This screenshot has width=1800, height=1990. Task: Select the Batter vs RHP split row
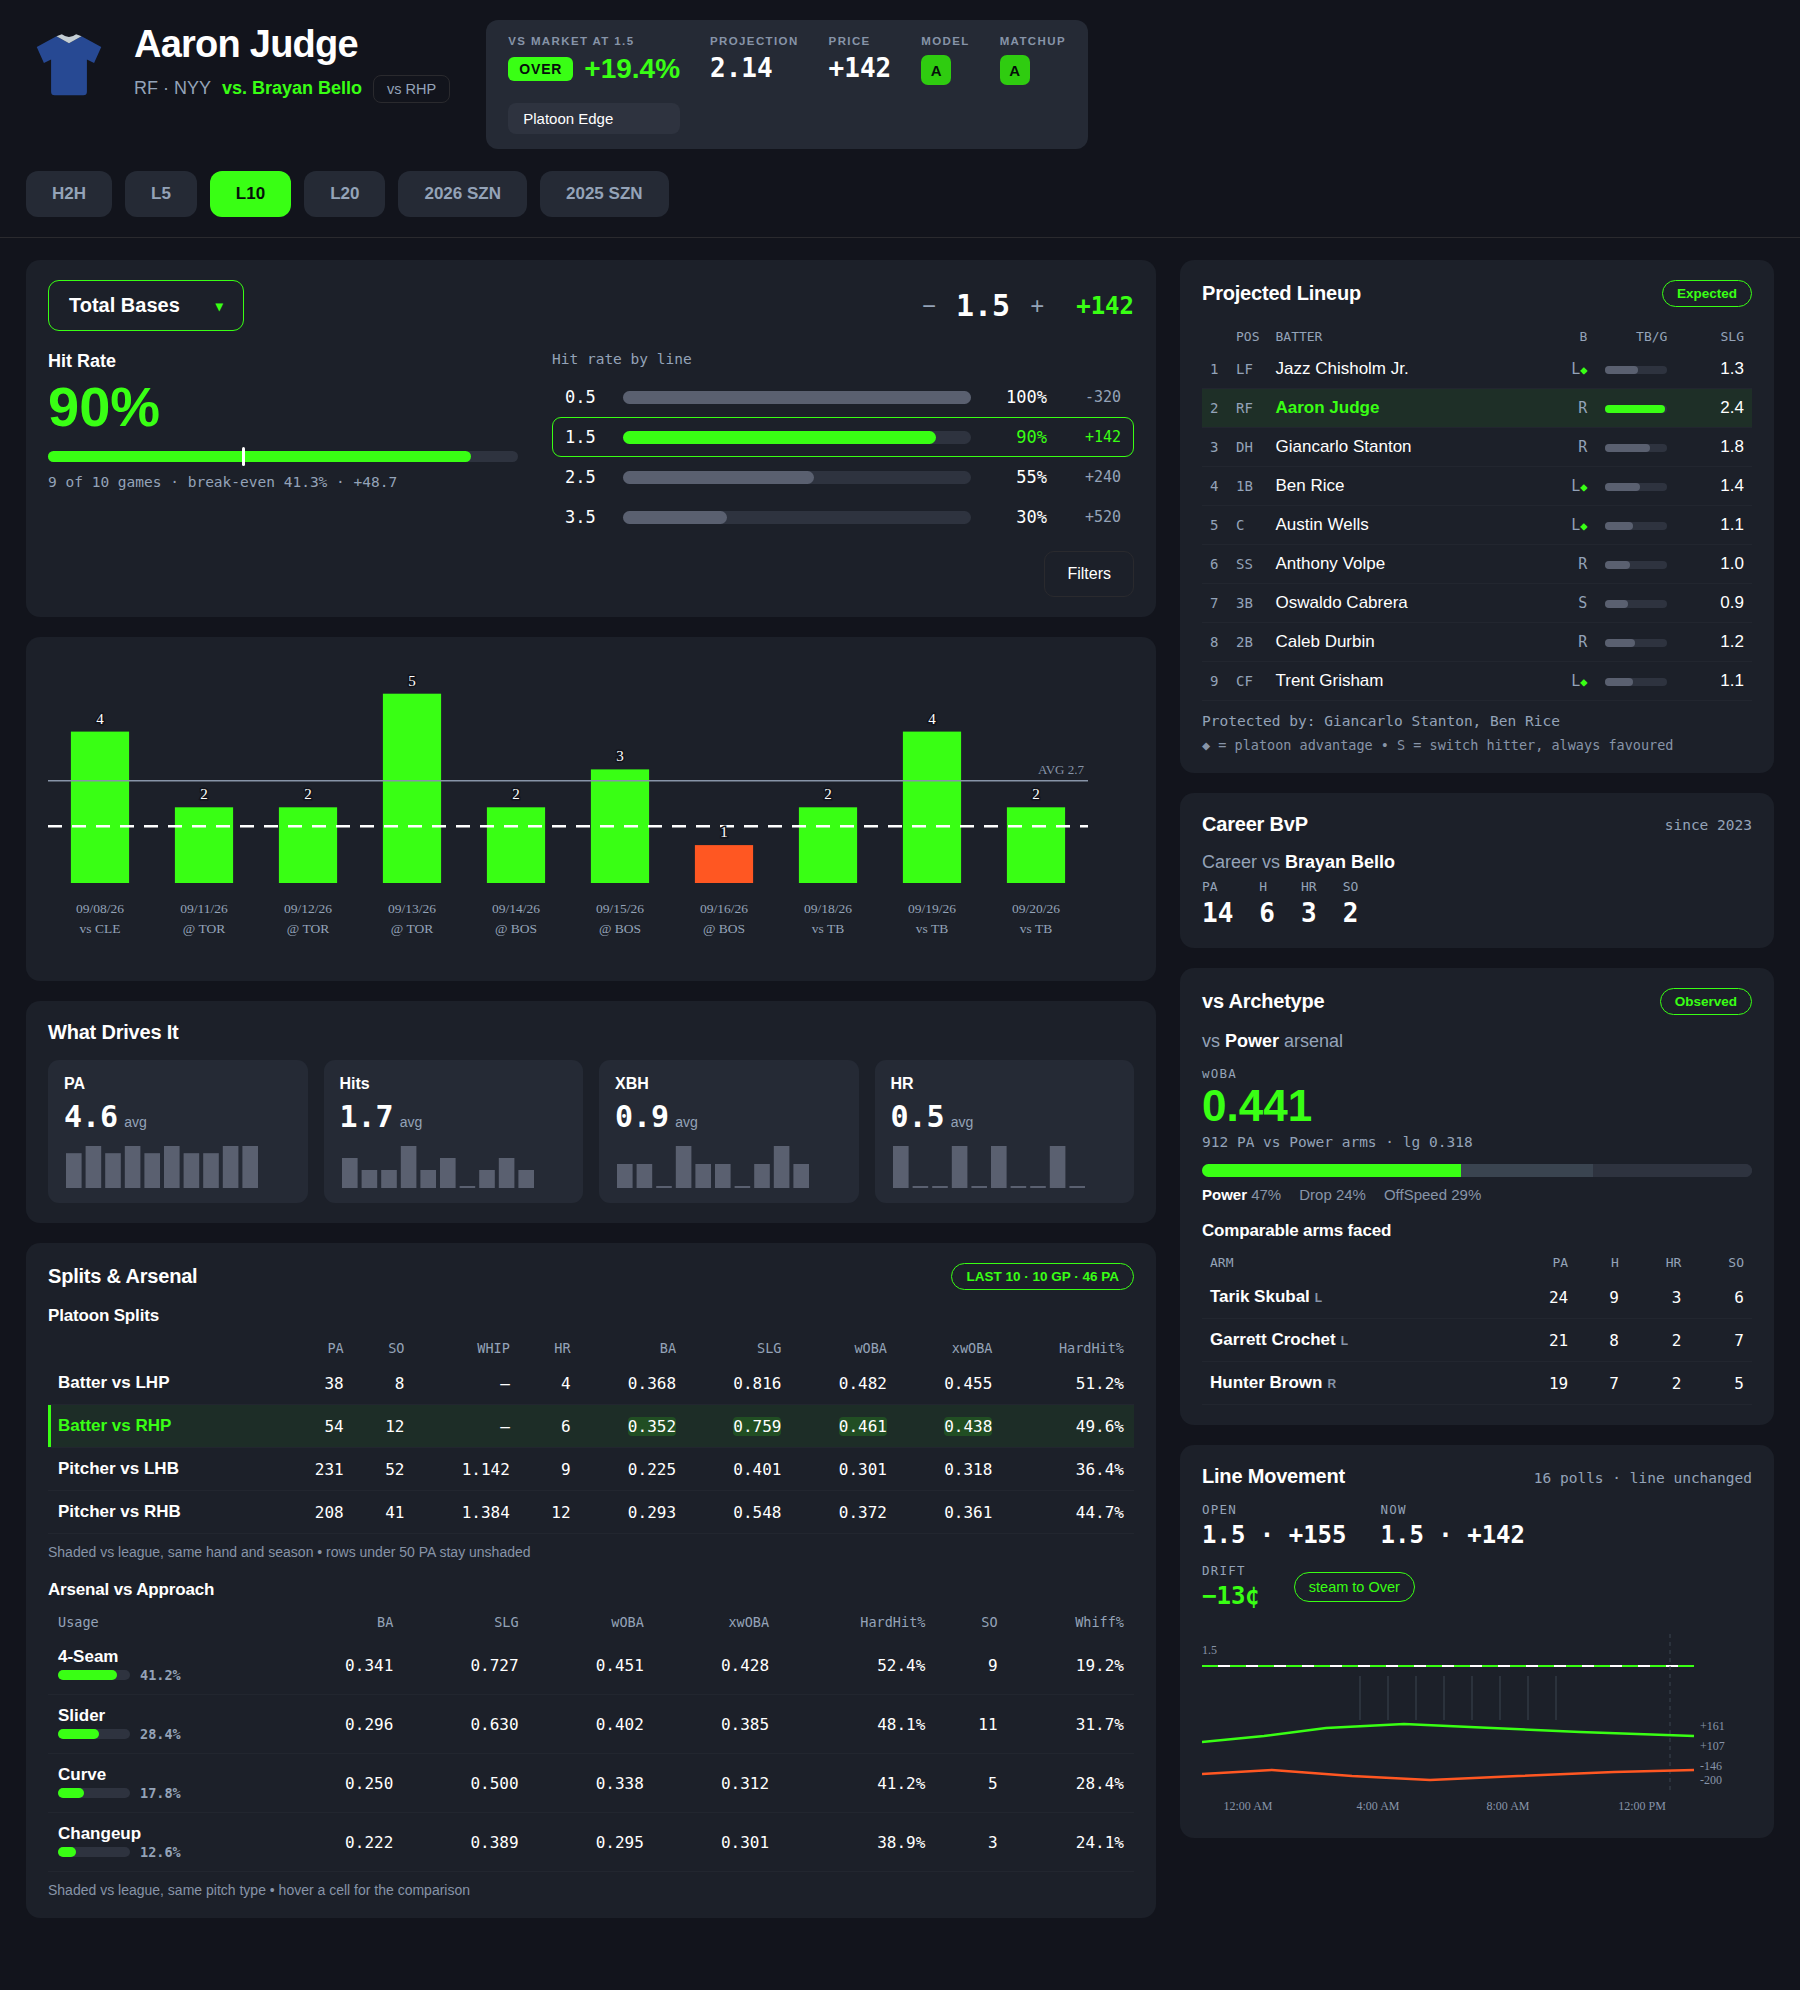tap(591, 1425)
